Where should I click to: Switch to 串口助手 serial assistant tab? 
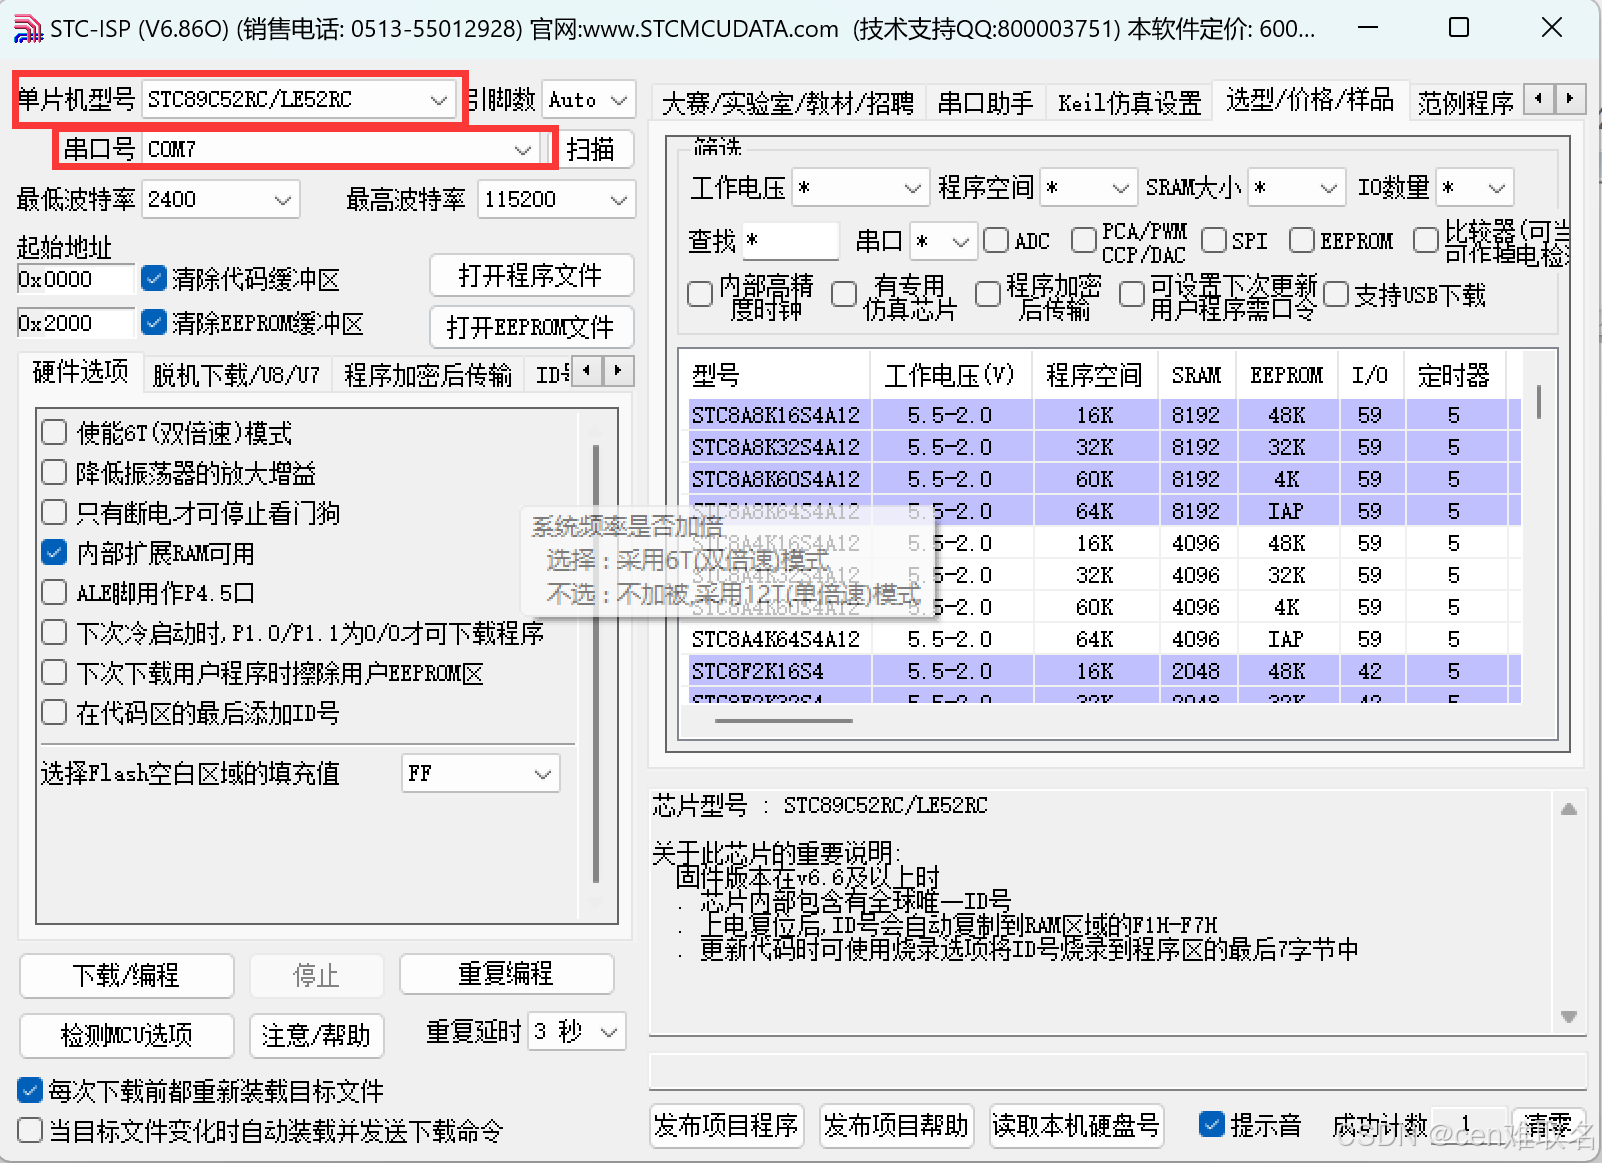coord(985,103)
